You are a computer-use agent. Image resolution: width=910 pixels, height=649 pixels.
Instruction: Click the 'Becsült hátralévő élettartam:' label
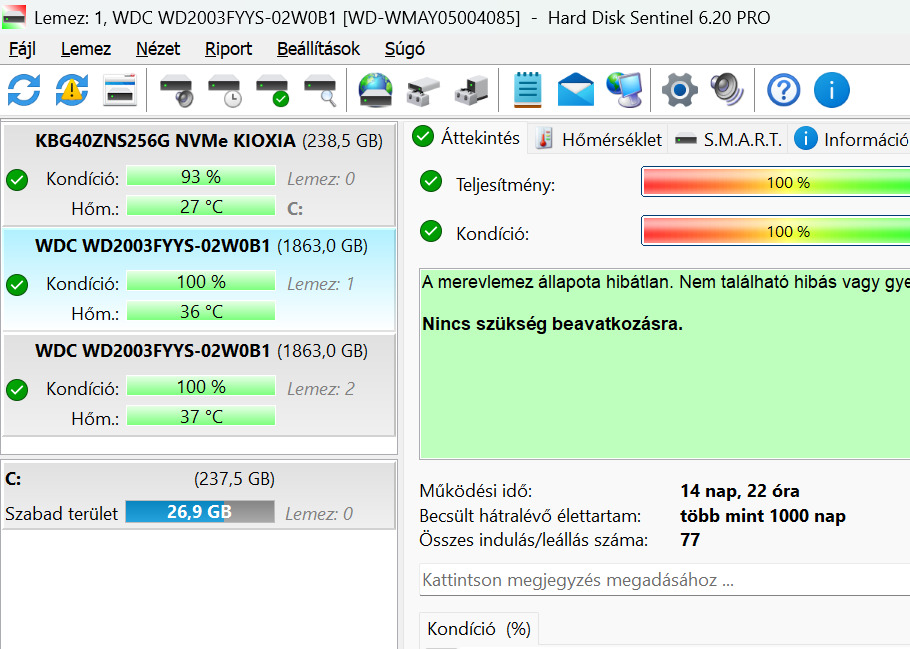(x=530, y=516)
